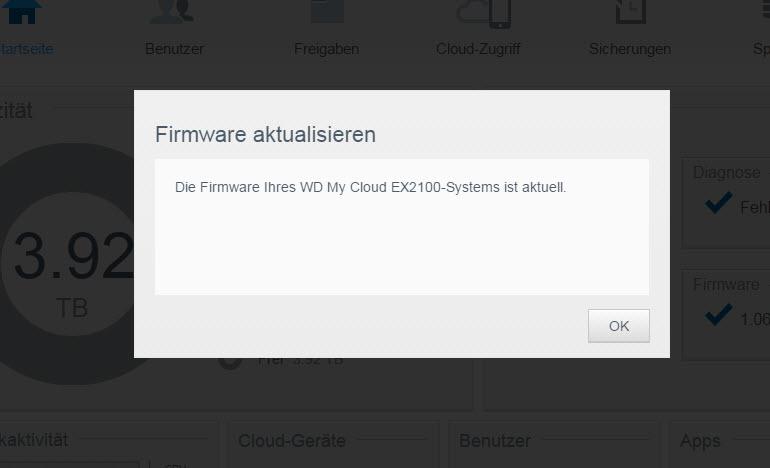Select the Benutzer users icon
The height and width of the screenshot is (468, 770).
tap(173, 12)
